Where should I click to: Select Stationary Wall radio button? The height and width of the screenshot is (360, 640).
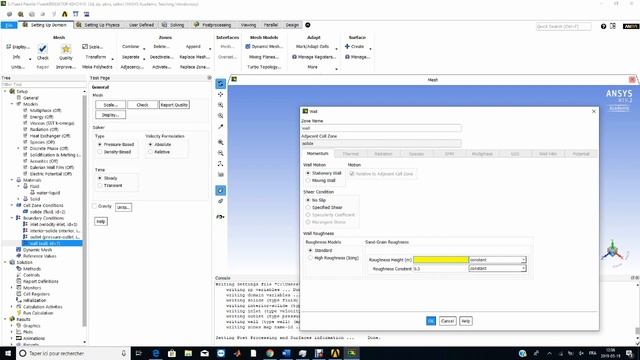[308, 173]
